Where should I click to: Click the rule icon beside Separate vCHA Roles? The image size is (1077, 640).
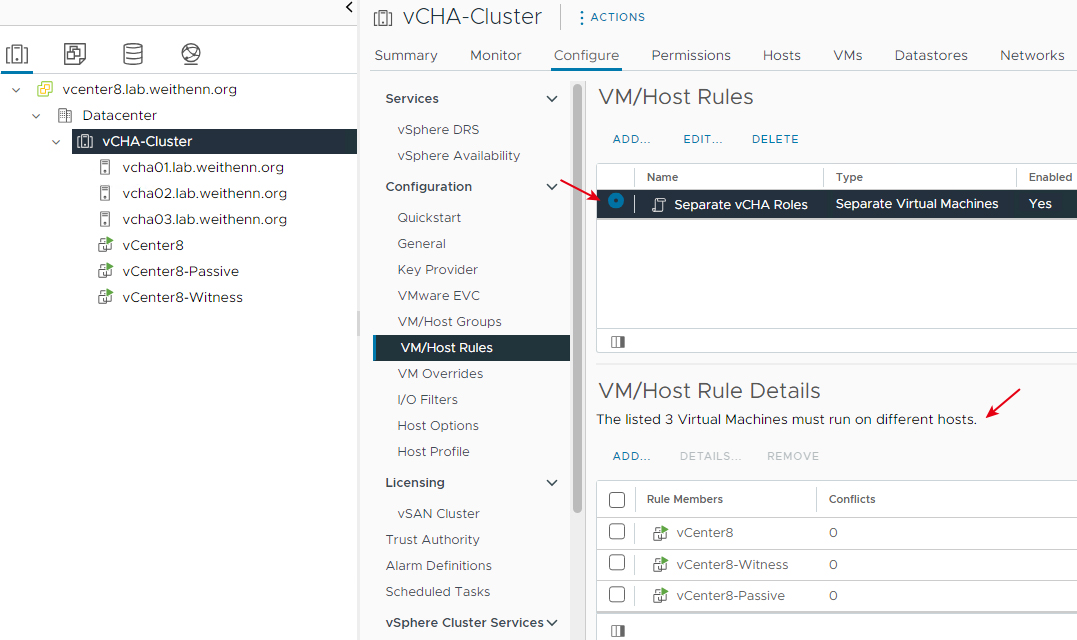658,205
